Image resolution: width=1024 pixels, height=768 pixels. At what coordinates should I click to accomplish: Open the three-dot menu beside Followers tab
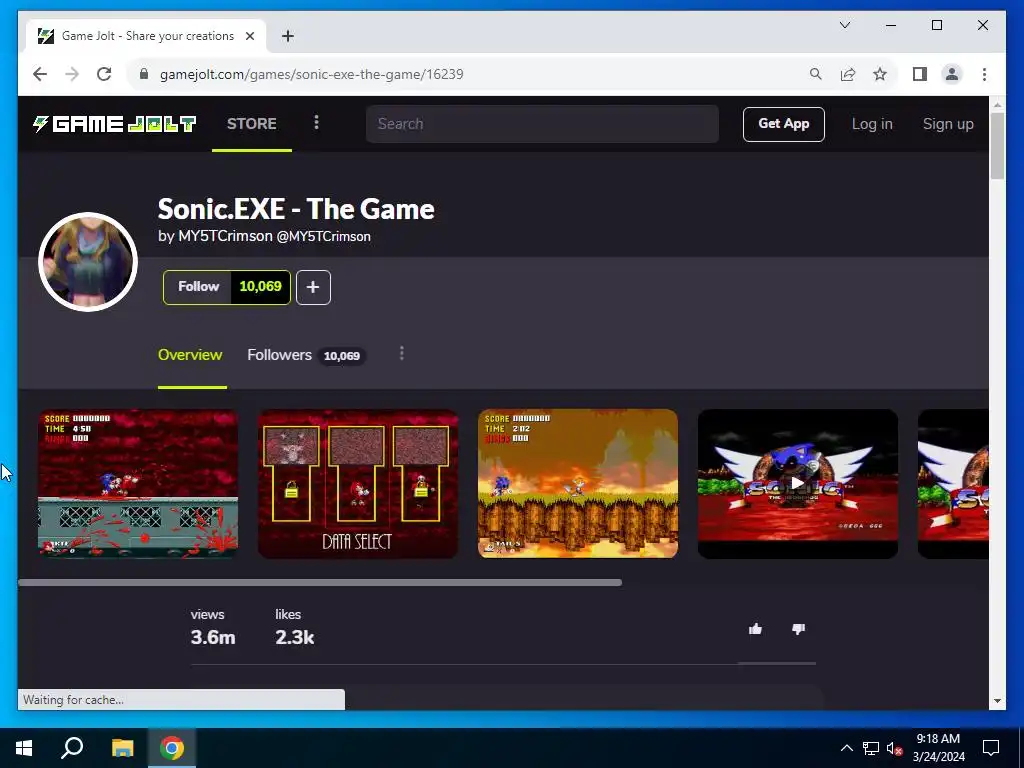[x=402, y=354]
